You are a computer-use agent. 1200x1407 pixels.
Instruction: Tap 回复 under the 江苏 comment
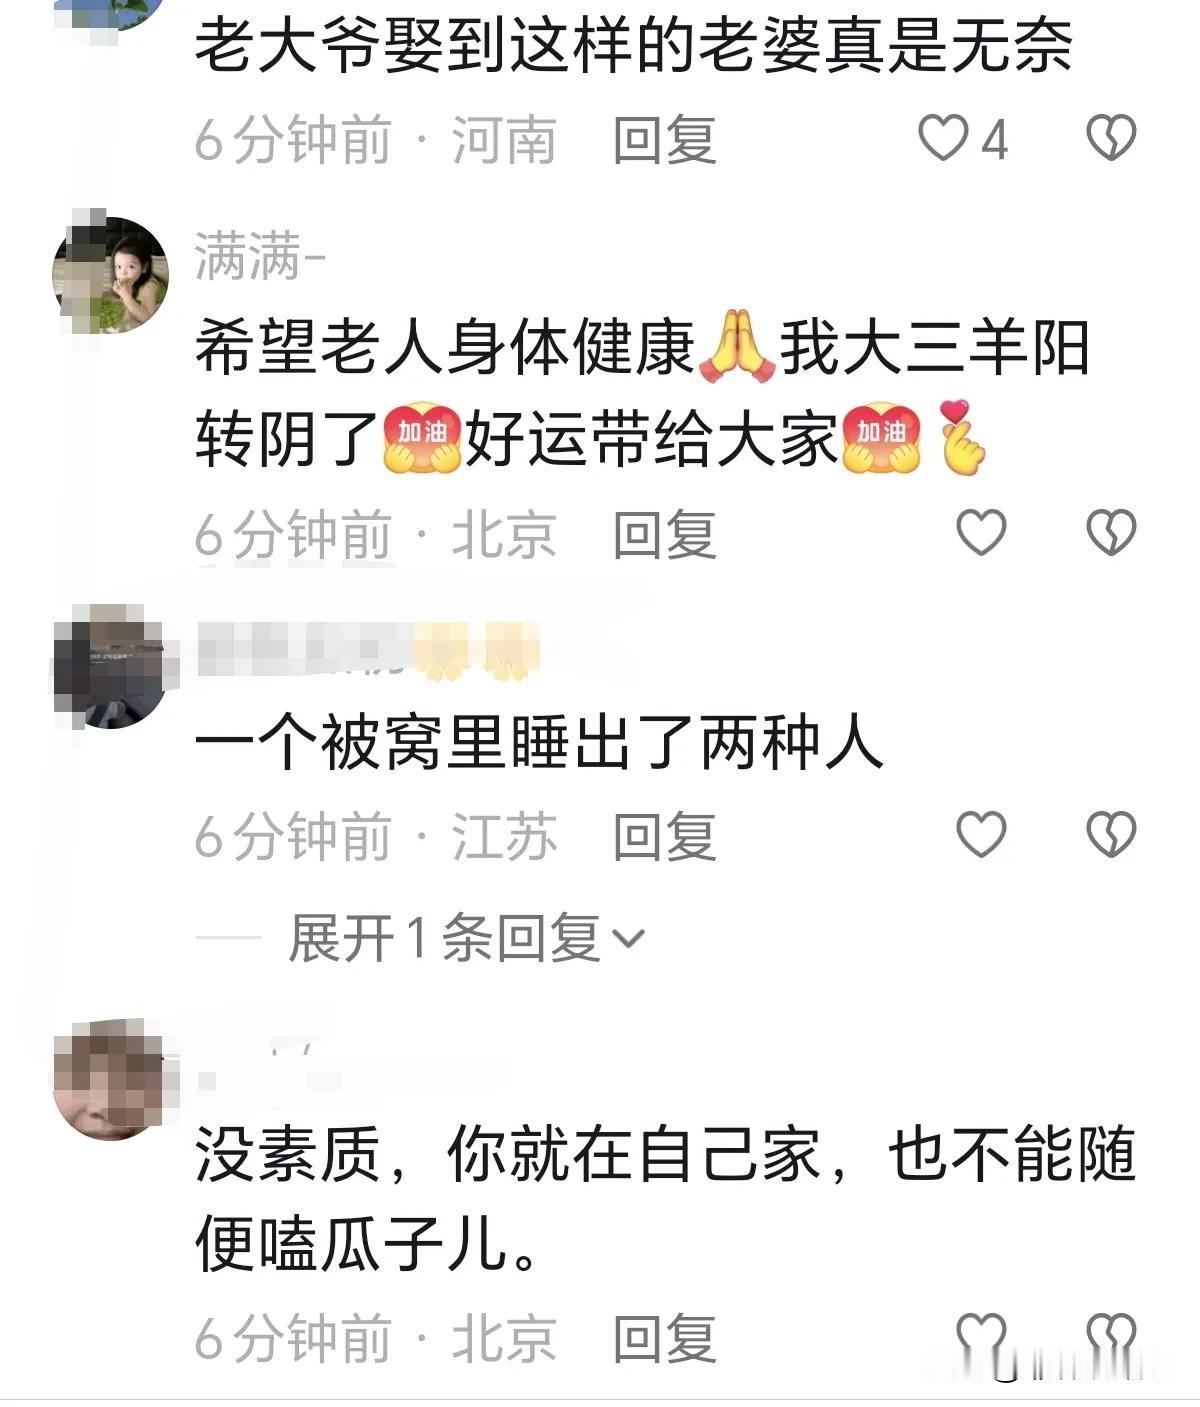tap(665, 835)
